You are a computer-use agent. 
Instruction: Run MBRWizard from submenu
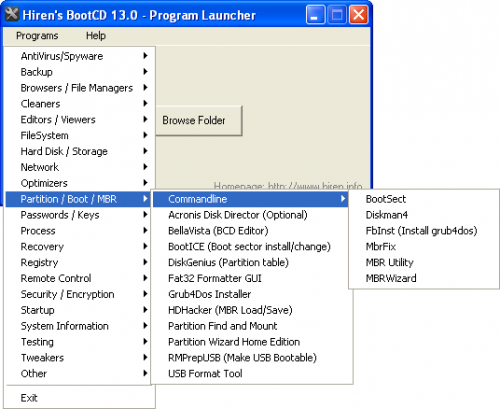click(424, 278)
